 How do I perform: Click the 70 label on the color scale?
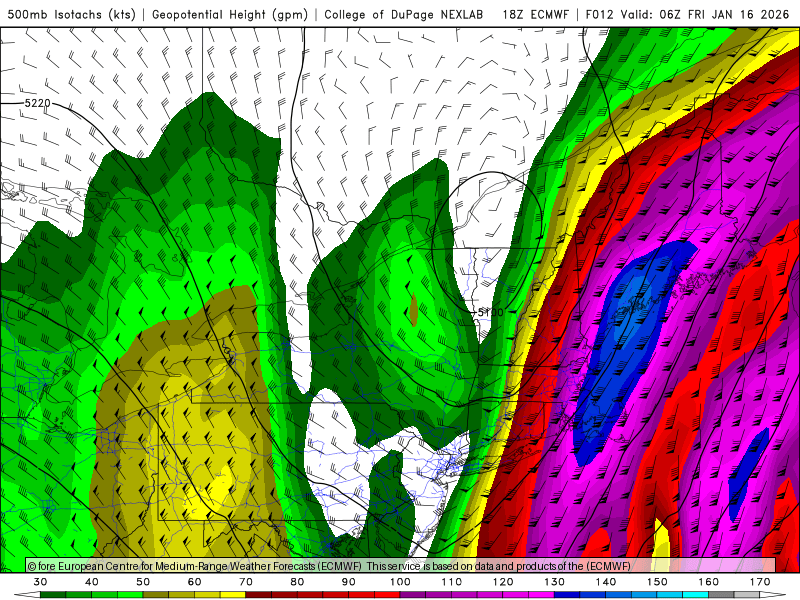[x=246, y=582]
